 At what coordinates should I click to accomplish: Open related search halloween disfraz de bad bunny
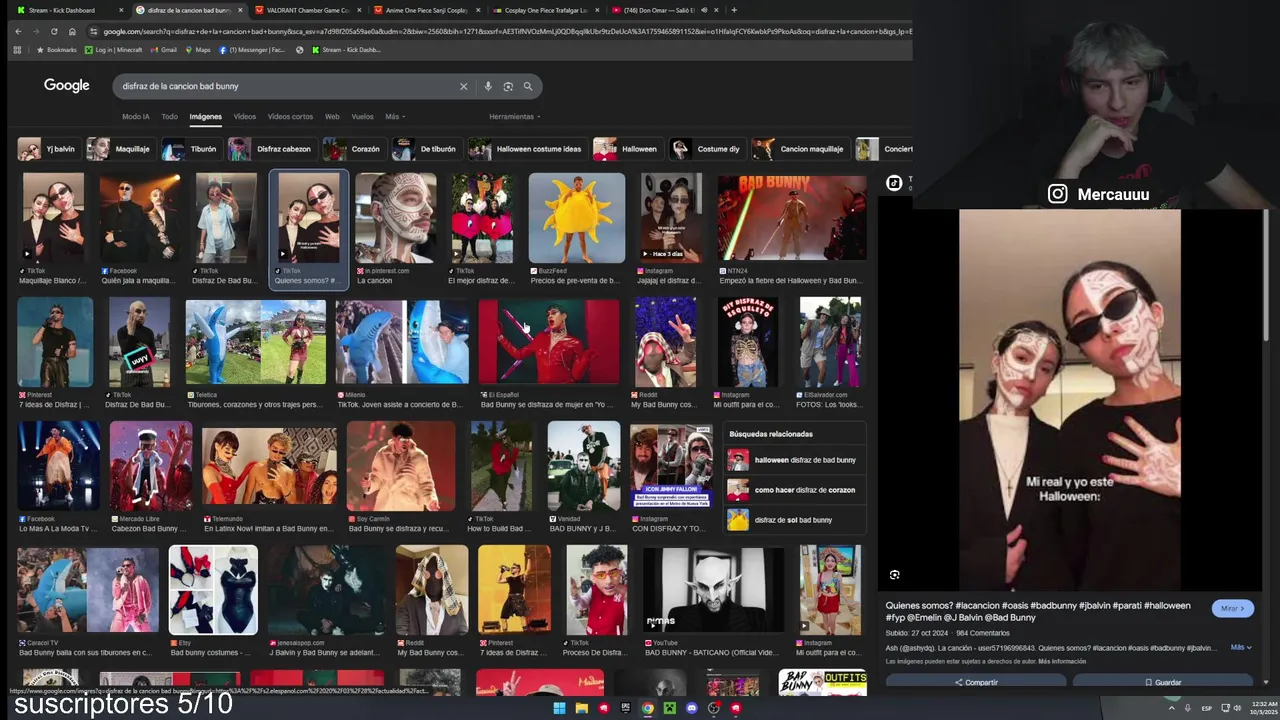tap(794, 460)
